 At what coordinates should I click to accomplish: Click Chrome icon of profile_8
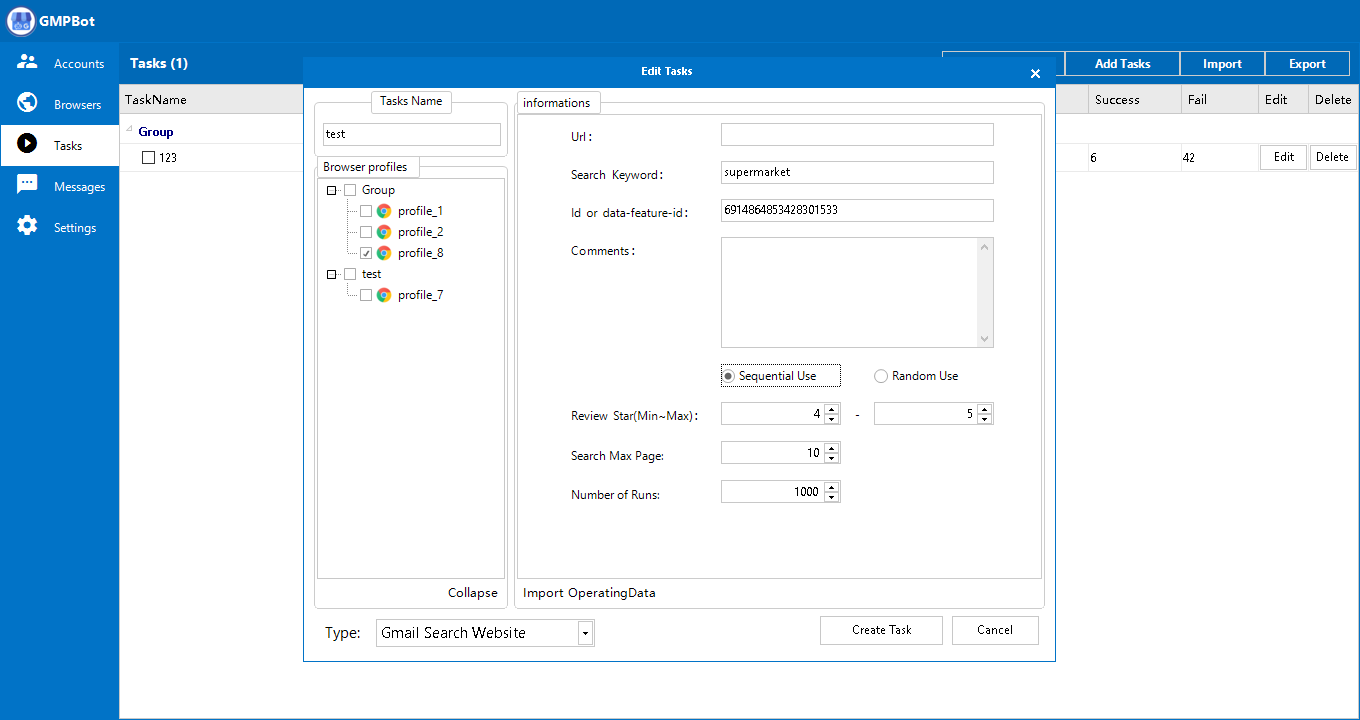pyautogui.click(x=384, y=253)
